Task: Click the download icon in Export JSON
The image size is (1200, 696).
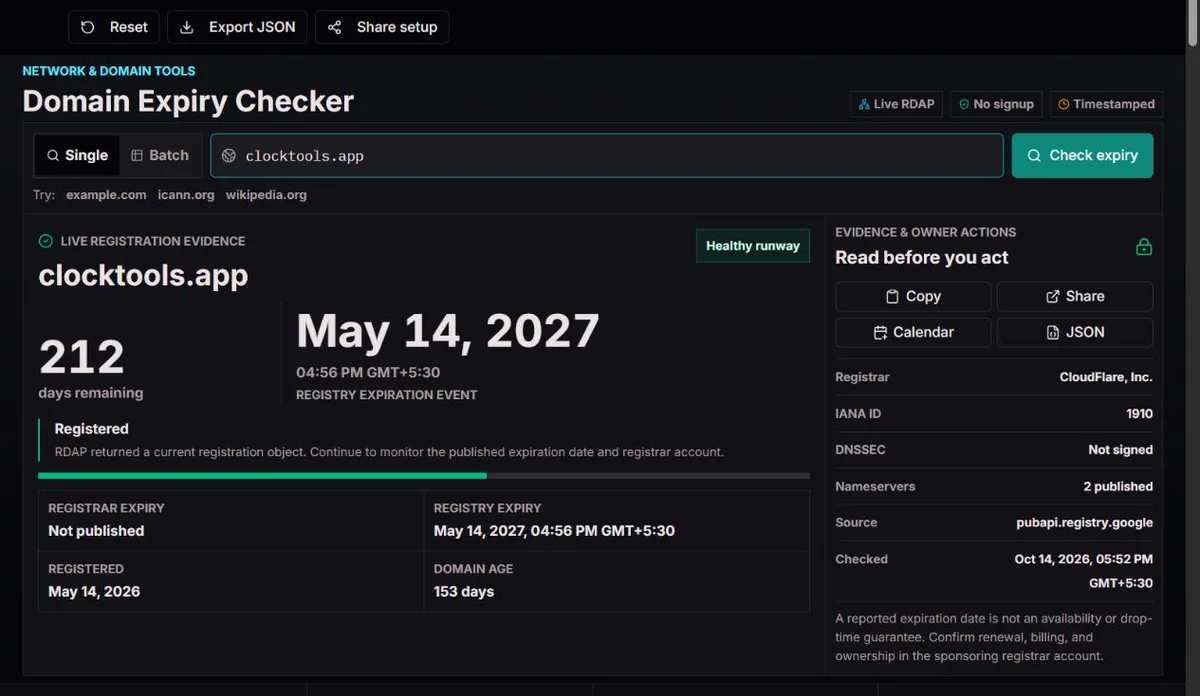Action: (x=187, y=27)
